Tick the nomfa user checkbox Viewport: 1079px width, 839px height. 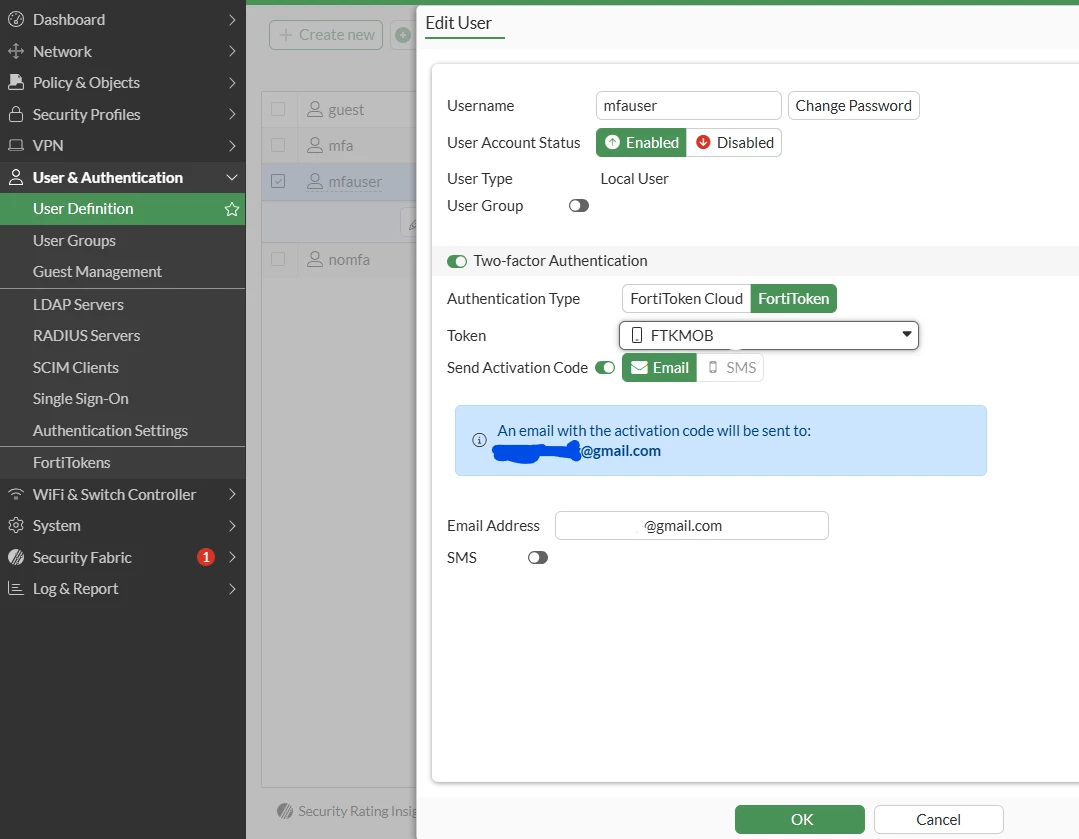point(278,259)
